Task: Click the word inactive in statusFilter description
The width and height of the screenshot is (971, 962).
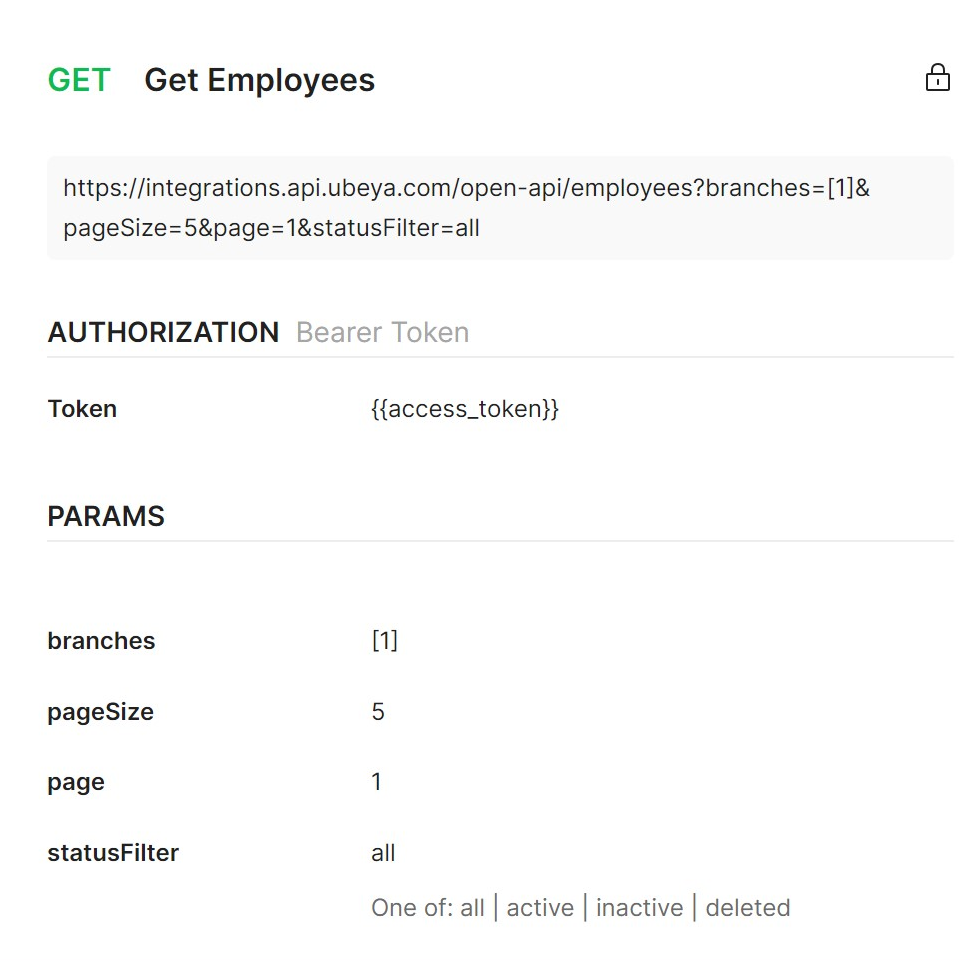Action: pyautogui.click(x=639, y=908)
